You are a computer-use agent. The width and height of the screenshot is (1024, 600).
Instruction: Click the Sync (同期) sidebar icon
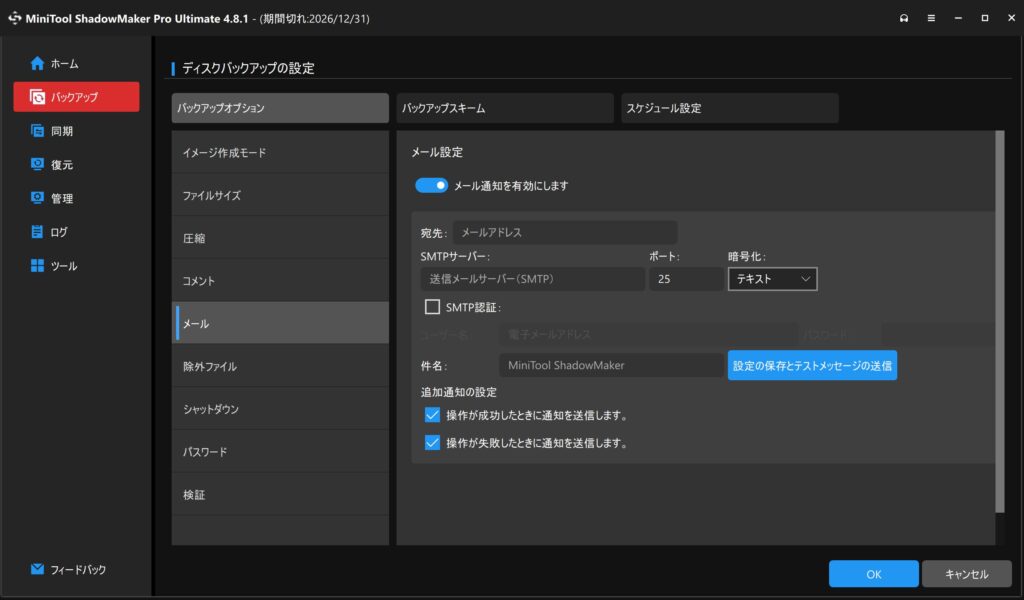click(x=37, y=131)
